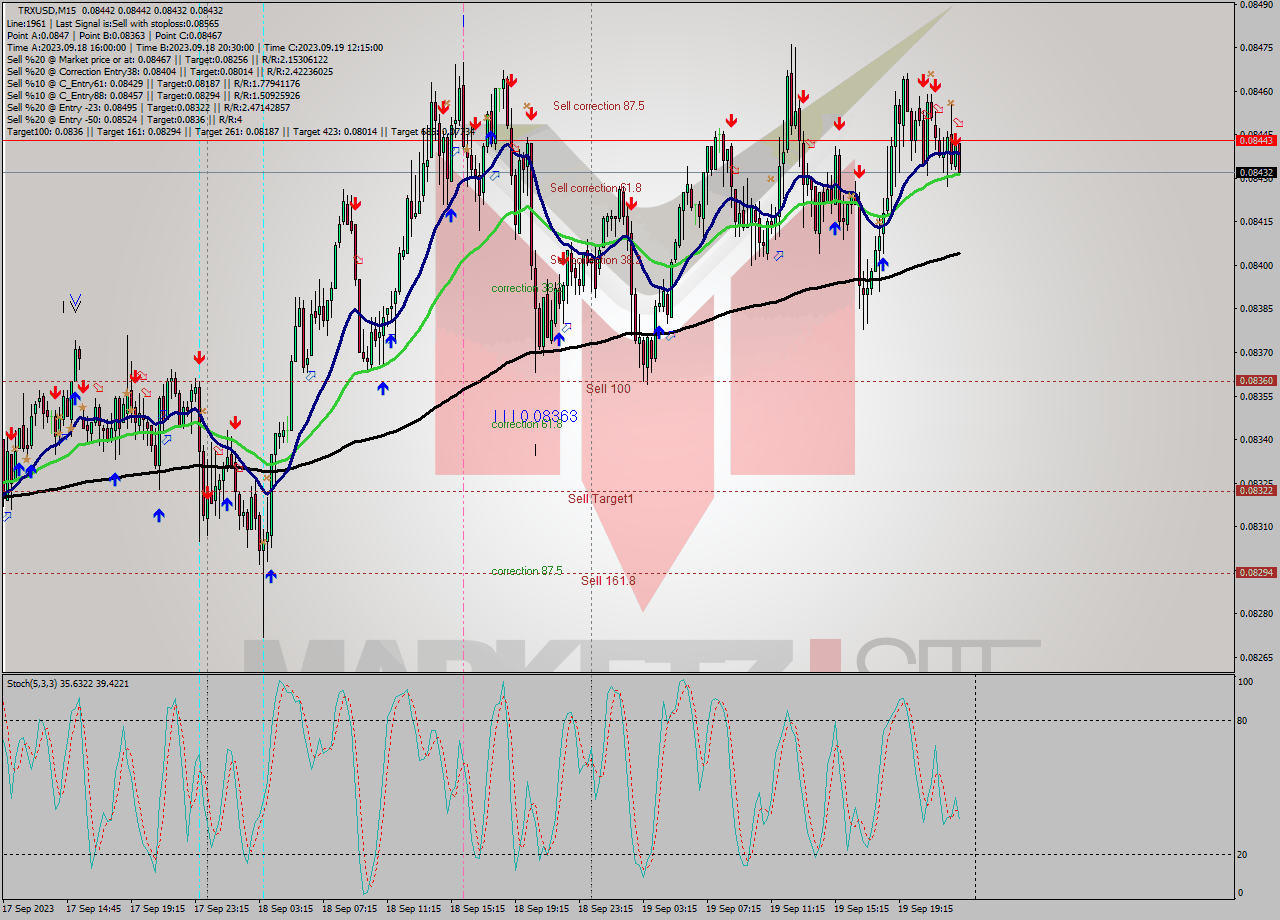Click the 'Line:1961 | Last Signal is:Sell' info line

point(113,23)
